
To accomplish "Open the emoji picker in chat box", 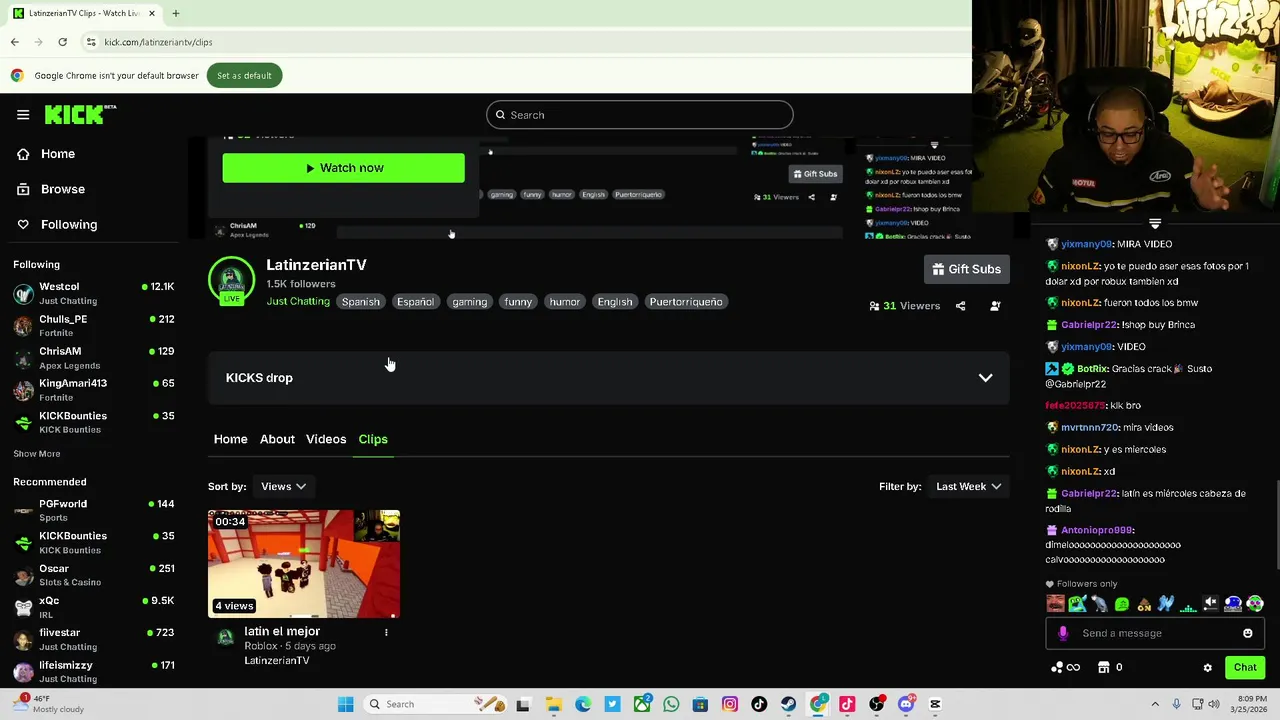I will tap(1248, 633).
